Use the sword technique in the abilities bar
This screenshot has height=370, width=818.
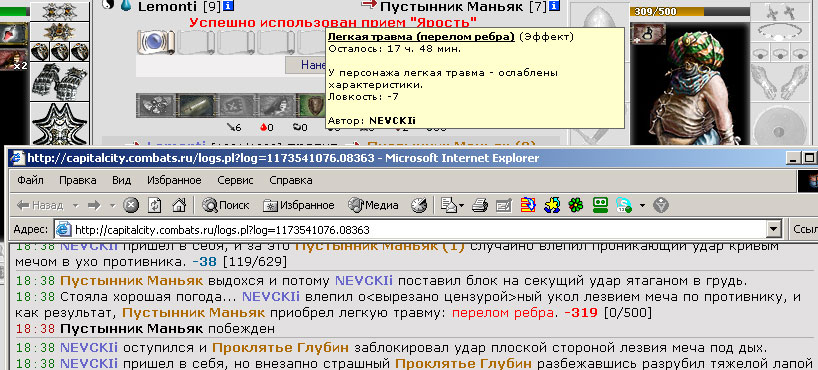pos(196,105)
